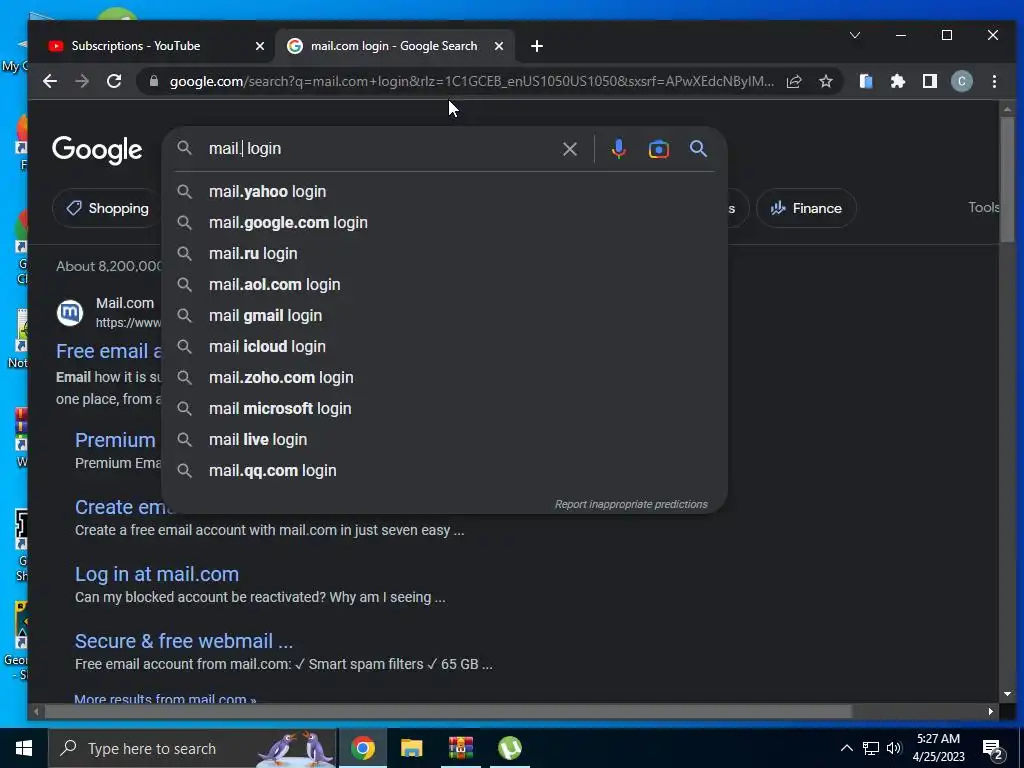Select the mail.com login - Google Search tab
The image size is (1024, 768).
click(x=394, y=46)
